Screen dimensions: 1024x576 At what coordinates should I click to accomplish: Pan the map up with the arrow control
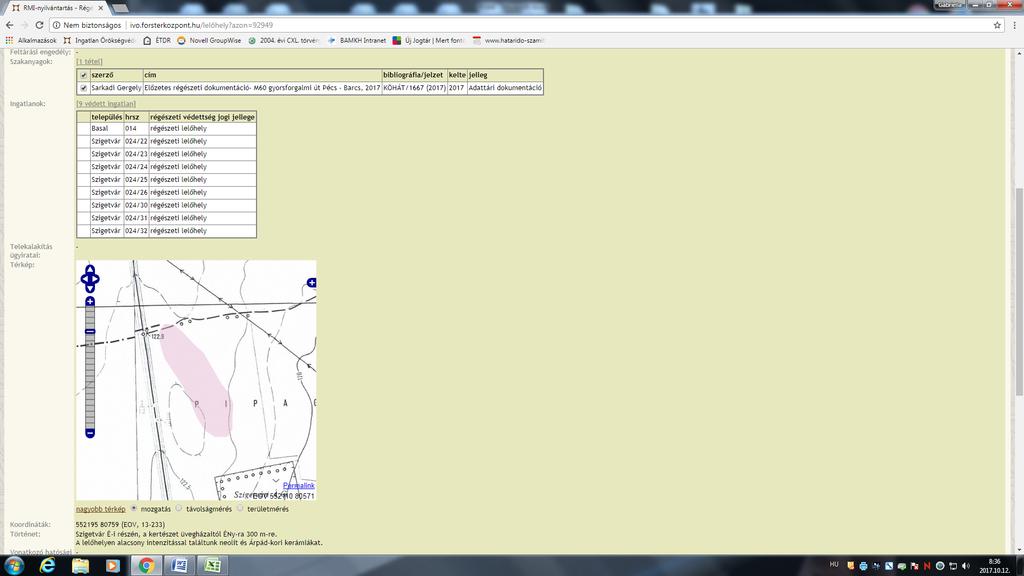tap(90, 270)
